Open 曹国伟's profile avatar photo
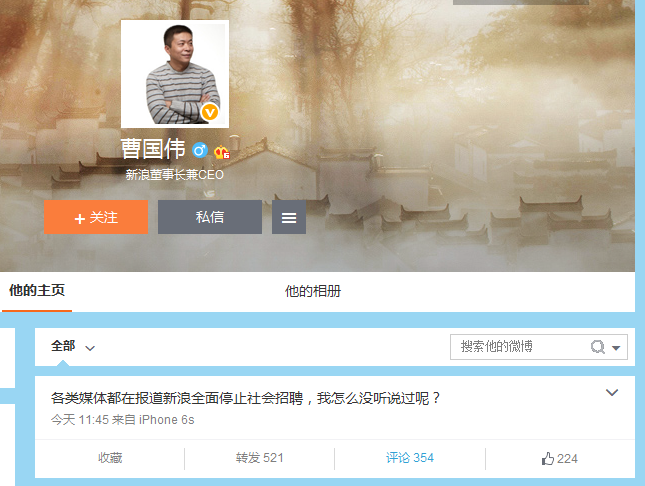This screenshot has width=645, height=486. pos(175,74)
